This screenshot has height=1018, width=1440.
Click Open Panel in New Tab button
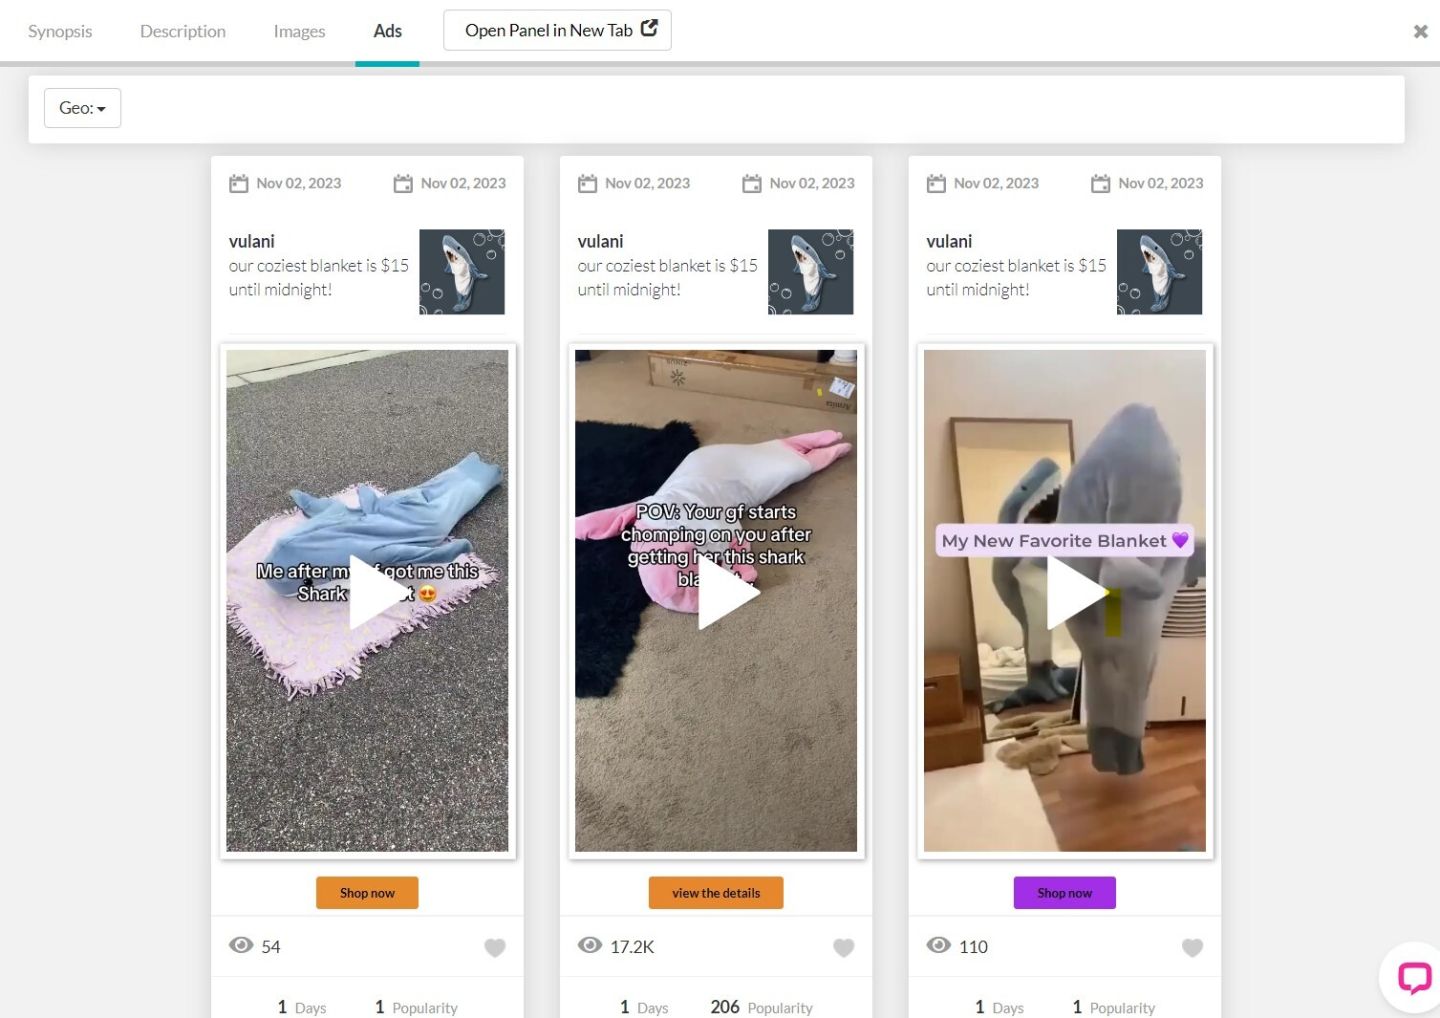pyautogui.click(x=557, y=30)
